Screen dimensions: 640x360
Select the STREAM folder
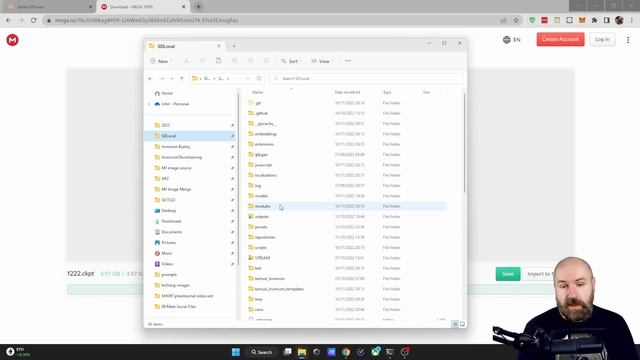tap(262, 258)
